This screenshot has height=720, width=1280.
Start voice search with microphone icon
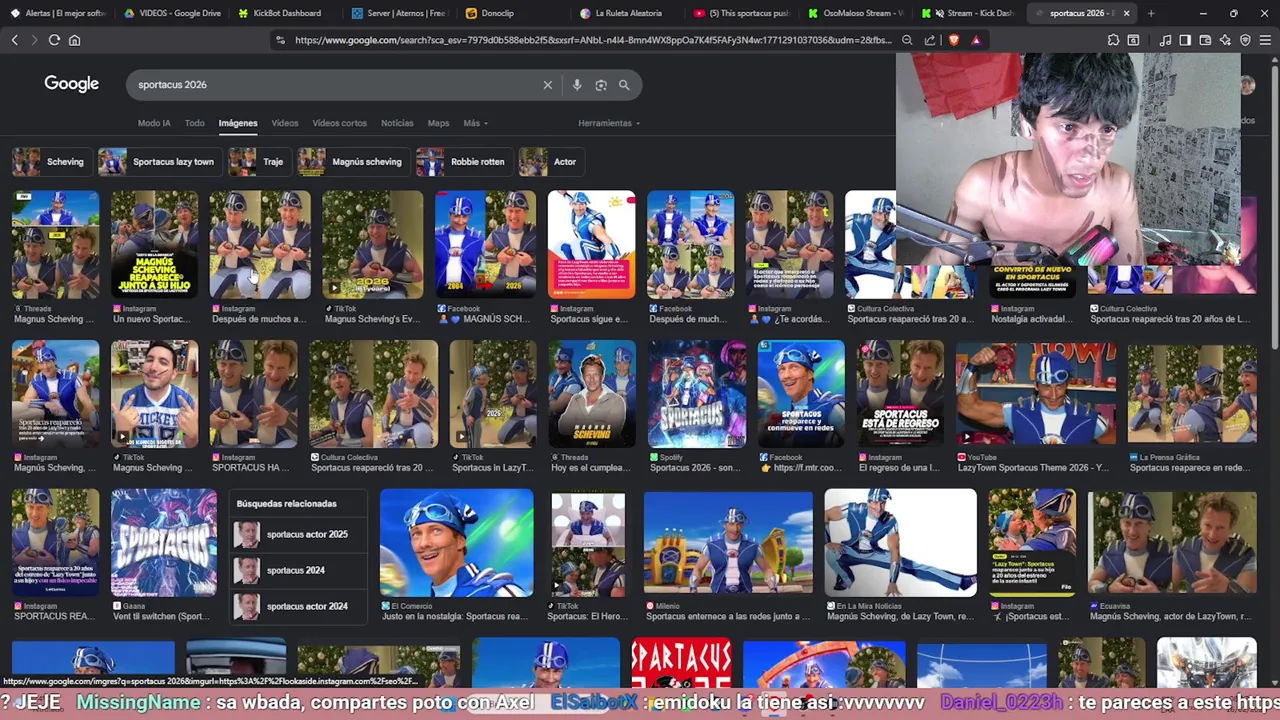pos(577,85)
